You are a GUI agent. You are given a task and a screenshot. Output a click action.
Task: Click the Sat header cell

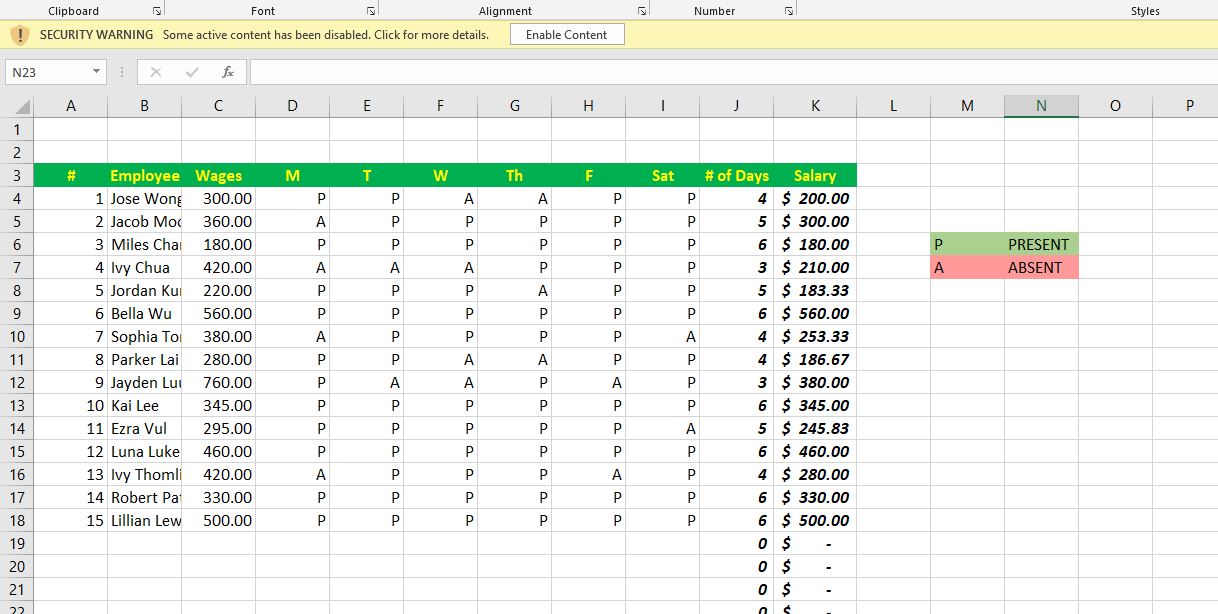click(663, 176)
